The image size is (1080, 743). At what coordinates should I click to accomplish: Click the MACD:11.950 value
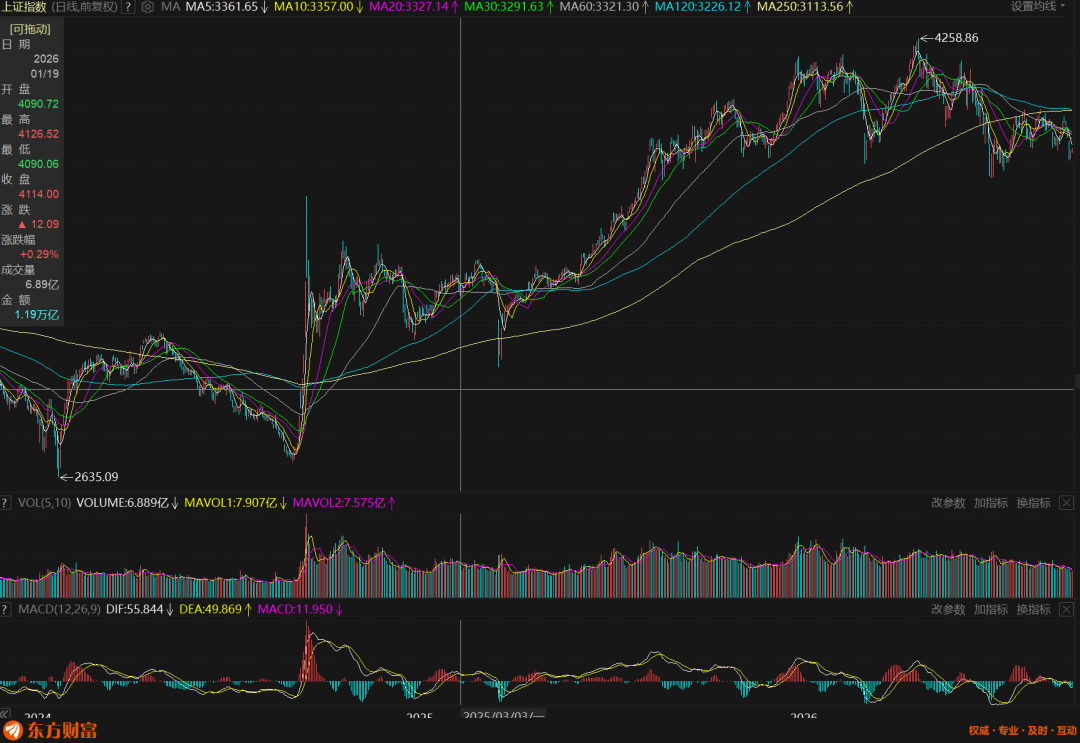click(x=300, y=609)
